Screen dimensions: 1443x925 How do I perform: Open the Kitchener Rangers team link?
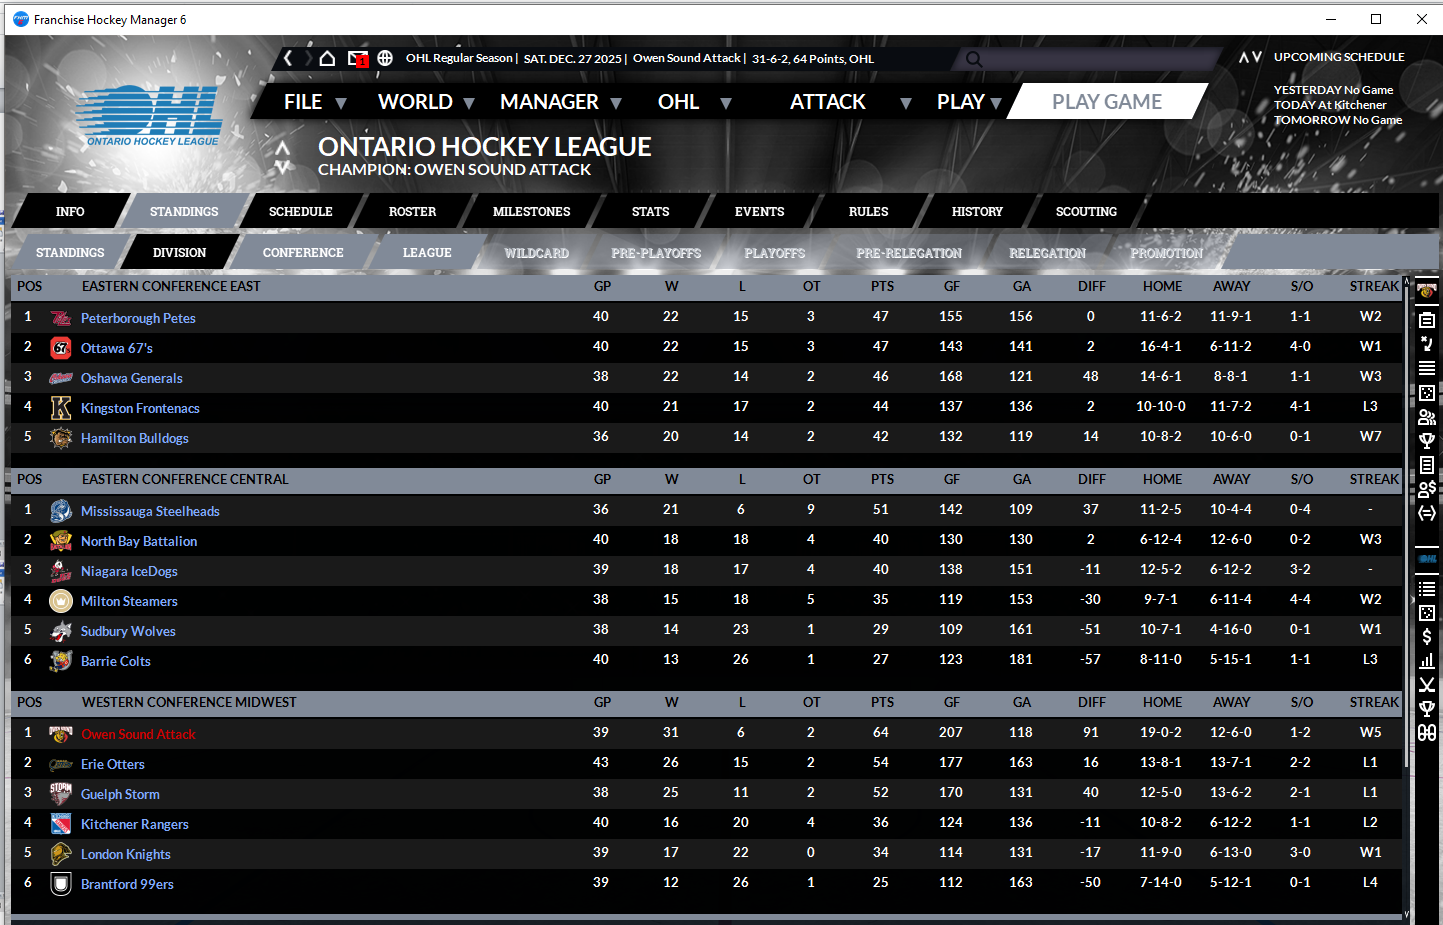[x=135, y=824]
